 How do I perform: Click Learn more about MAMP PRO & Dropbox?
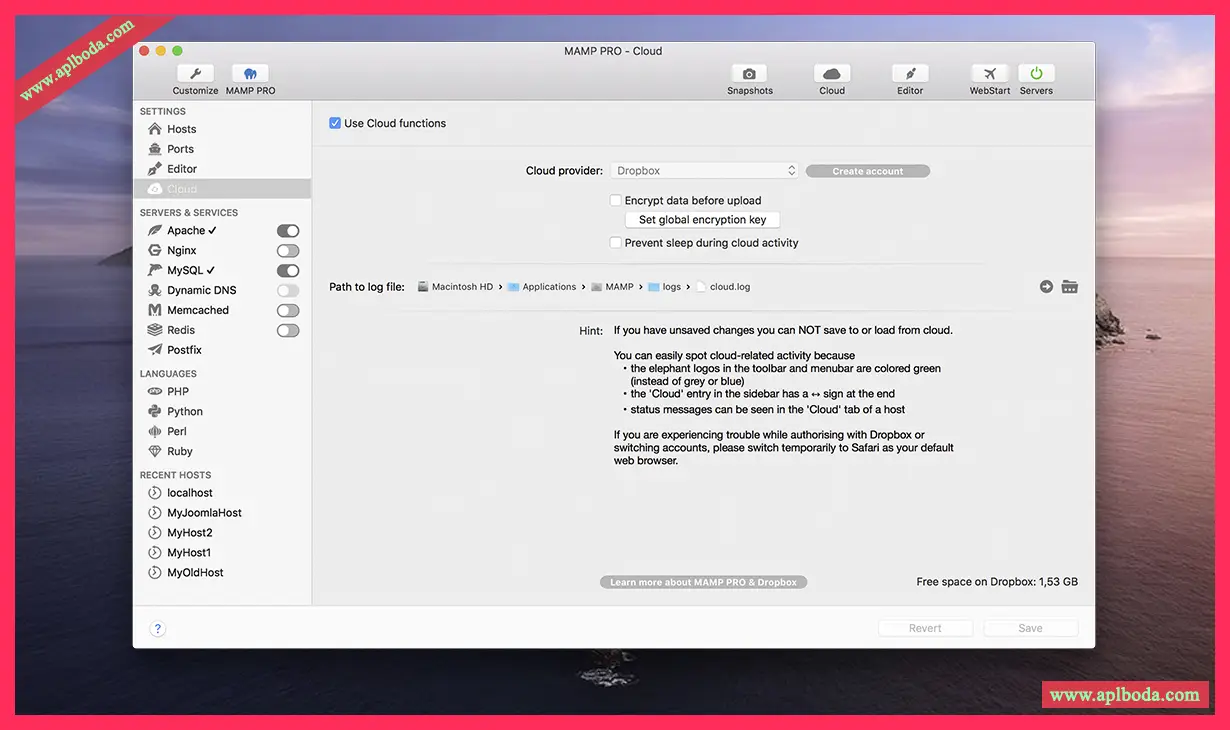(703, 582)
